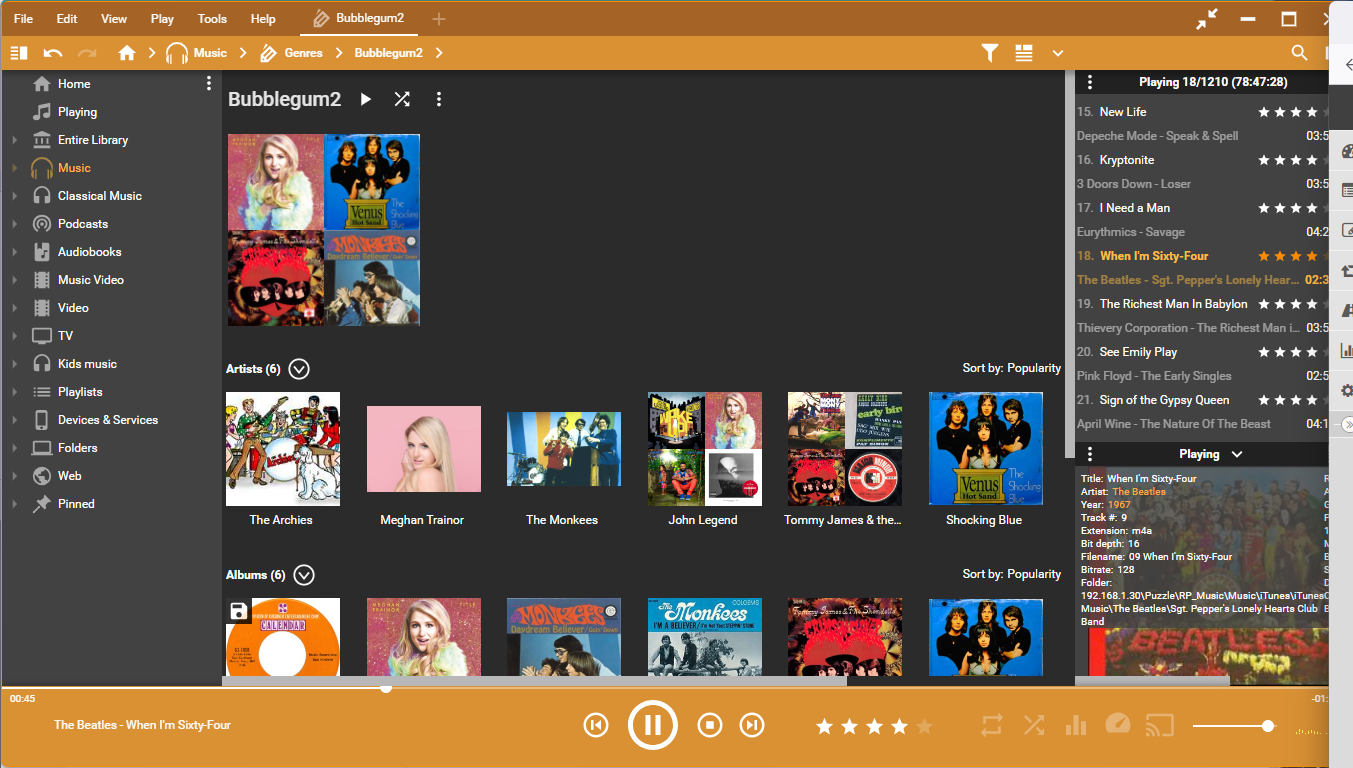Toggle shuffle mode in player bar
This screenshot has height=768, width=1353.
pos(1034,725)
